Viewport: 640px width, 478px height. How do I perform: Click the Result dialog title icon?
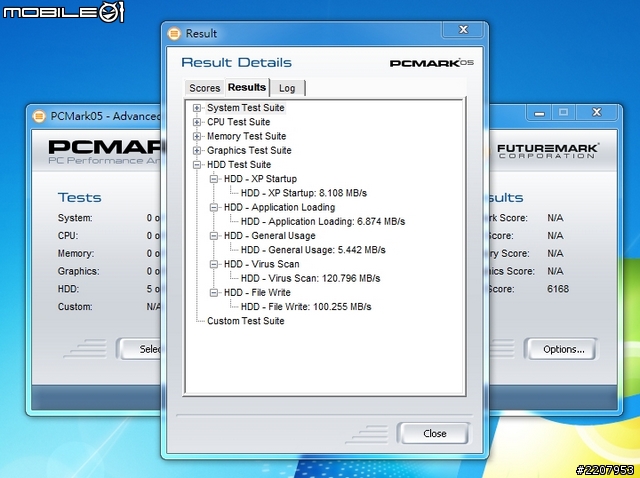174,33
